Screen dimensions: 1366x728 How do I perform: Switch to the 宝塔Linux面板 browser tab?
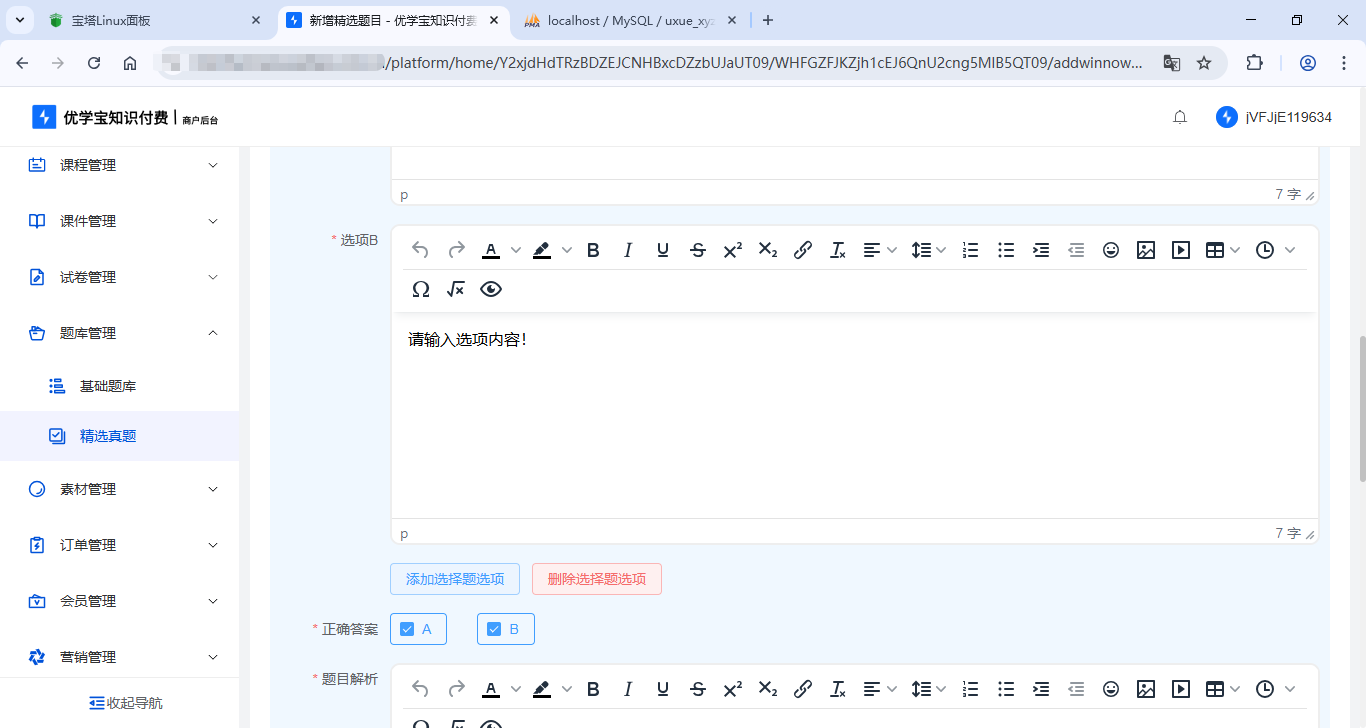pyautogui.click(x=150, y=20)
